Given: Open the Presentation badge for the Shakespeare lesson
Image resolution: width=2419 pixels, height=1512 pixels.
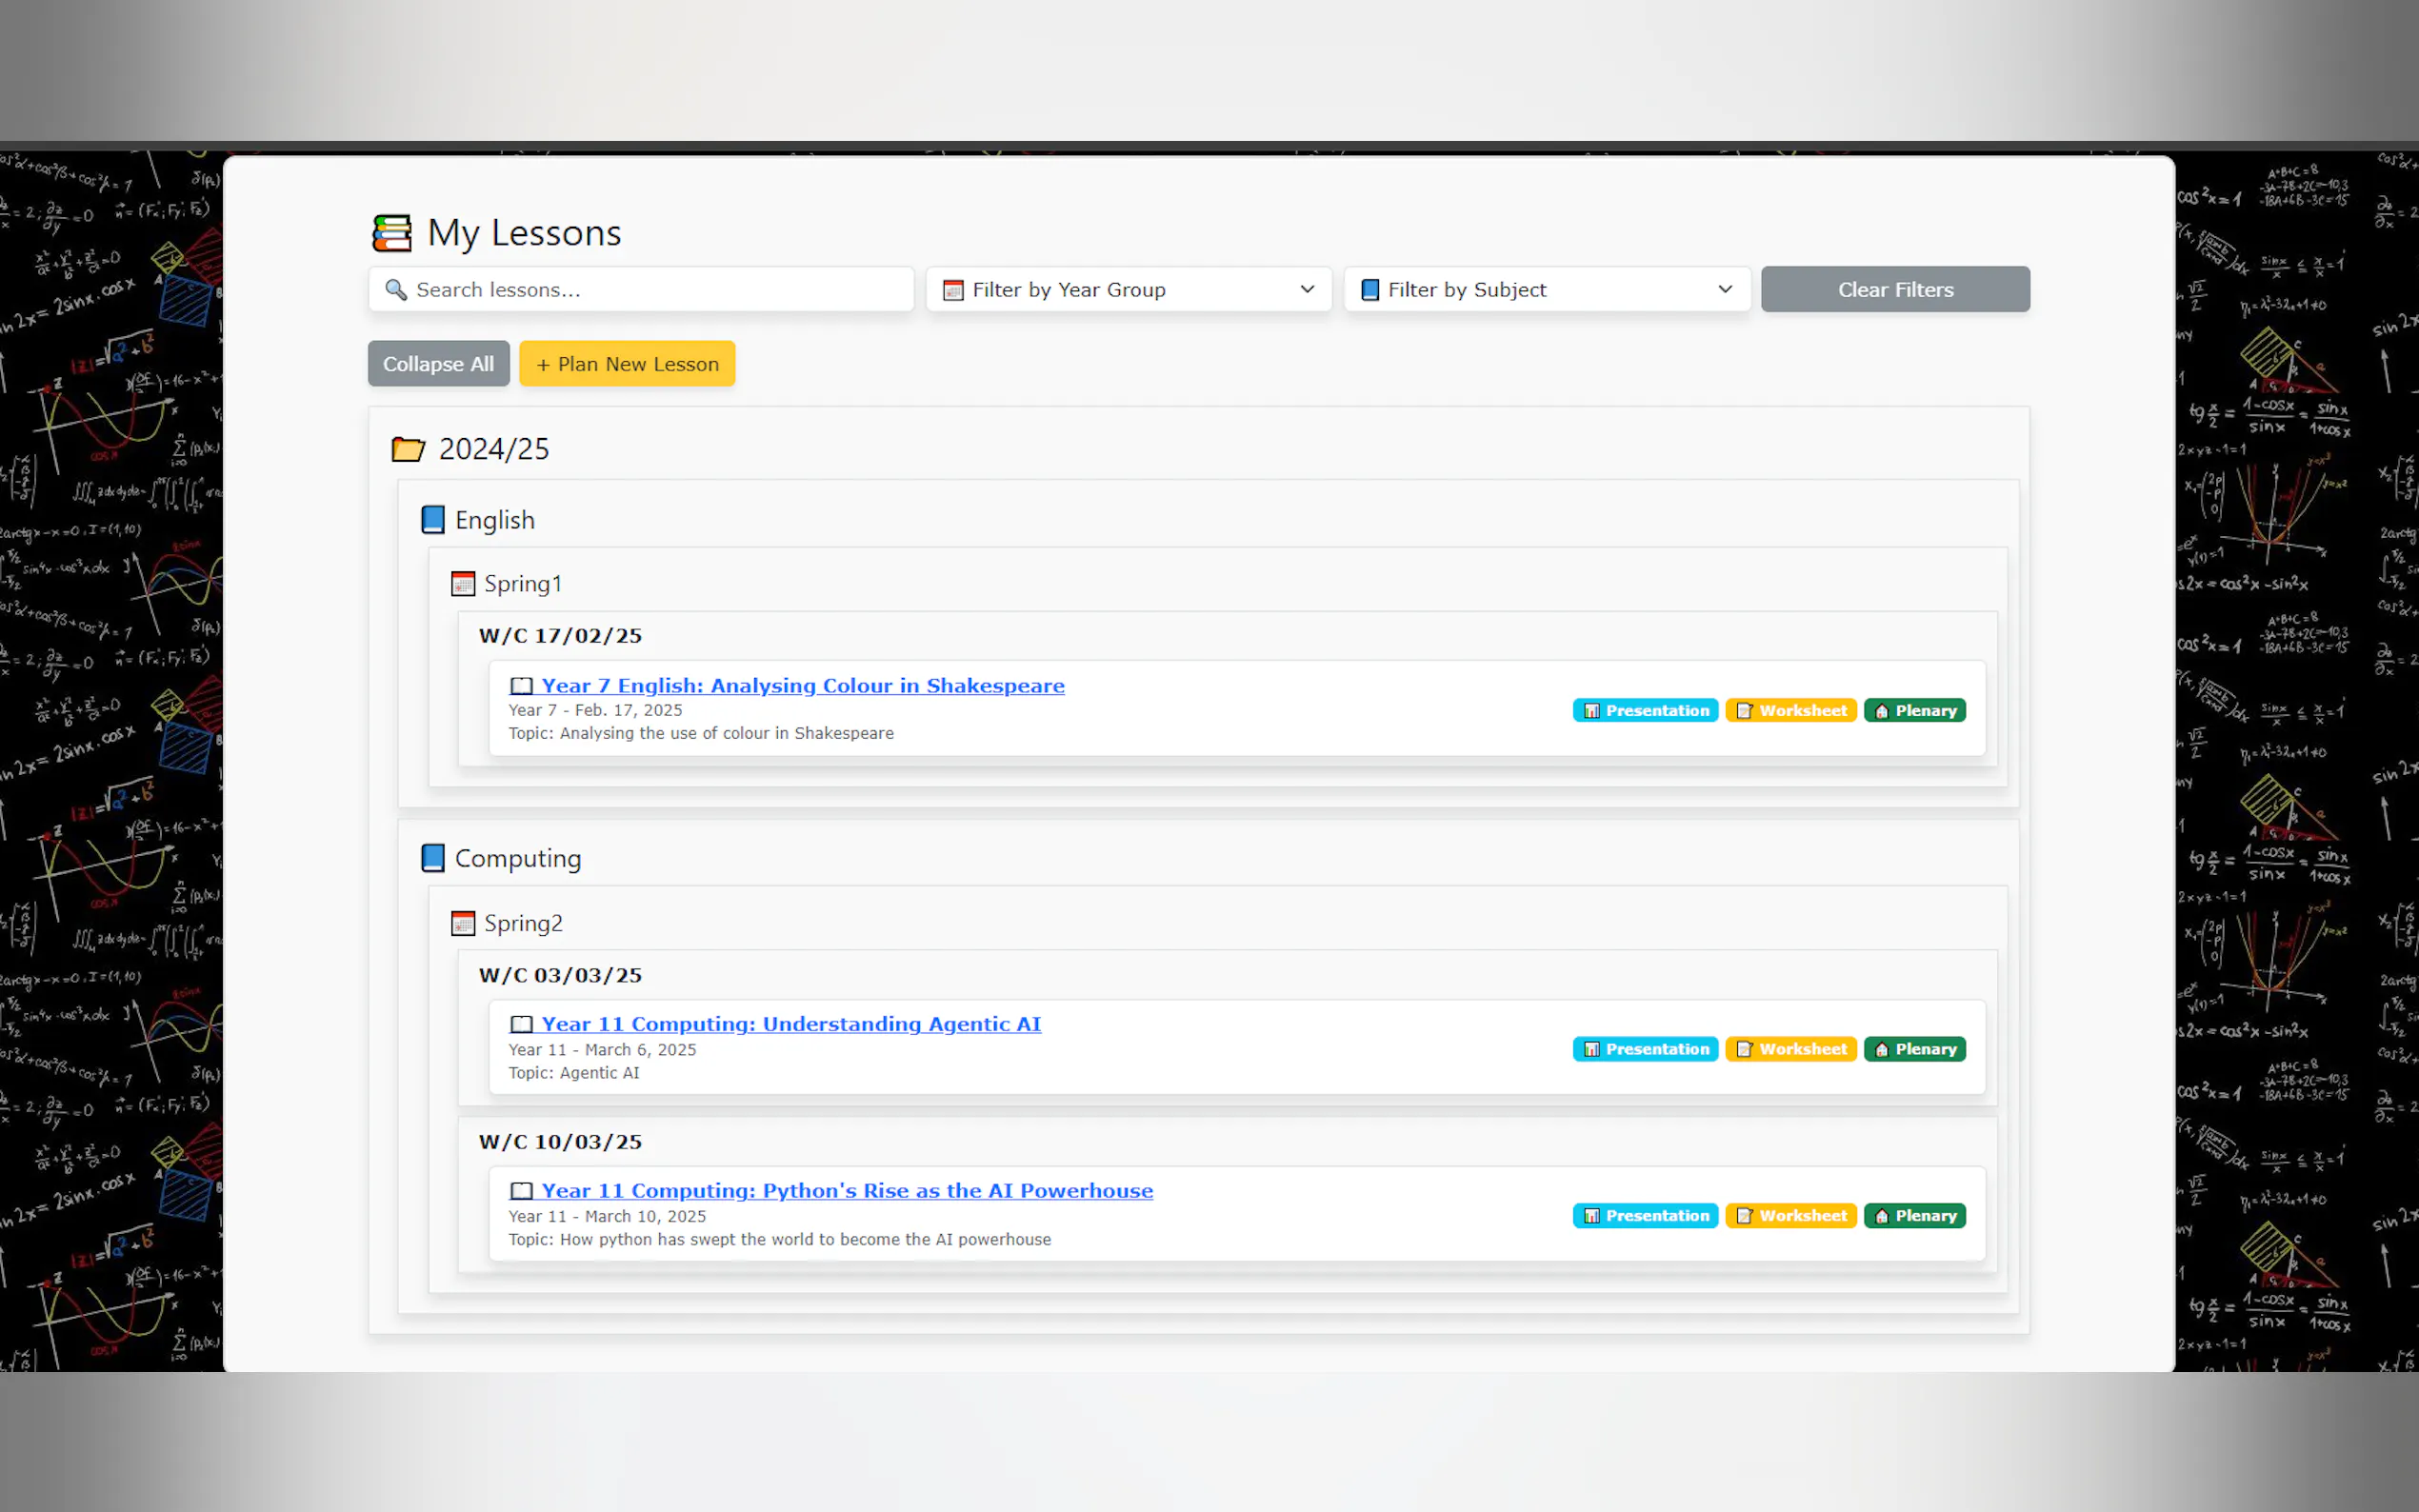Looking at the screenshot, I should pyautogui.click(x=1645, y=711).
